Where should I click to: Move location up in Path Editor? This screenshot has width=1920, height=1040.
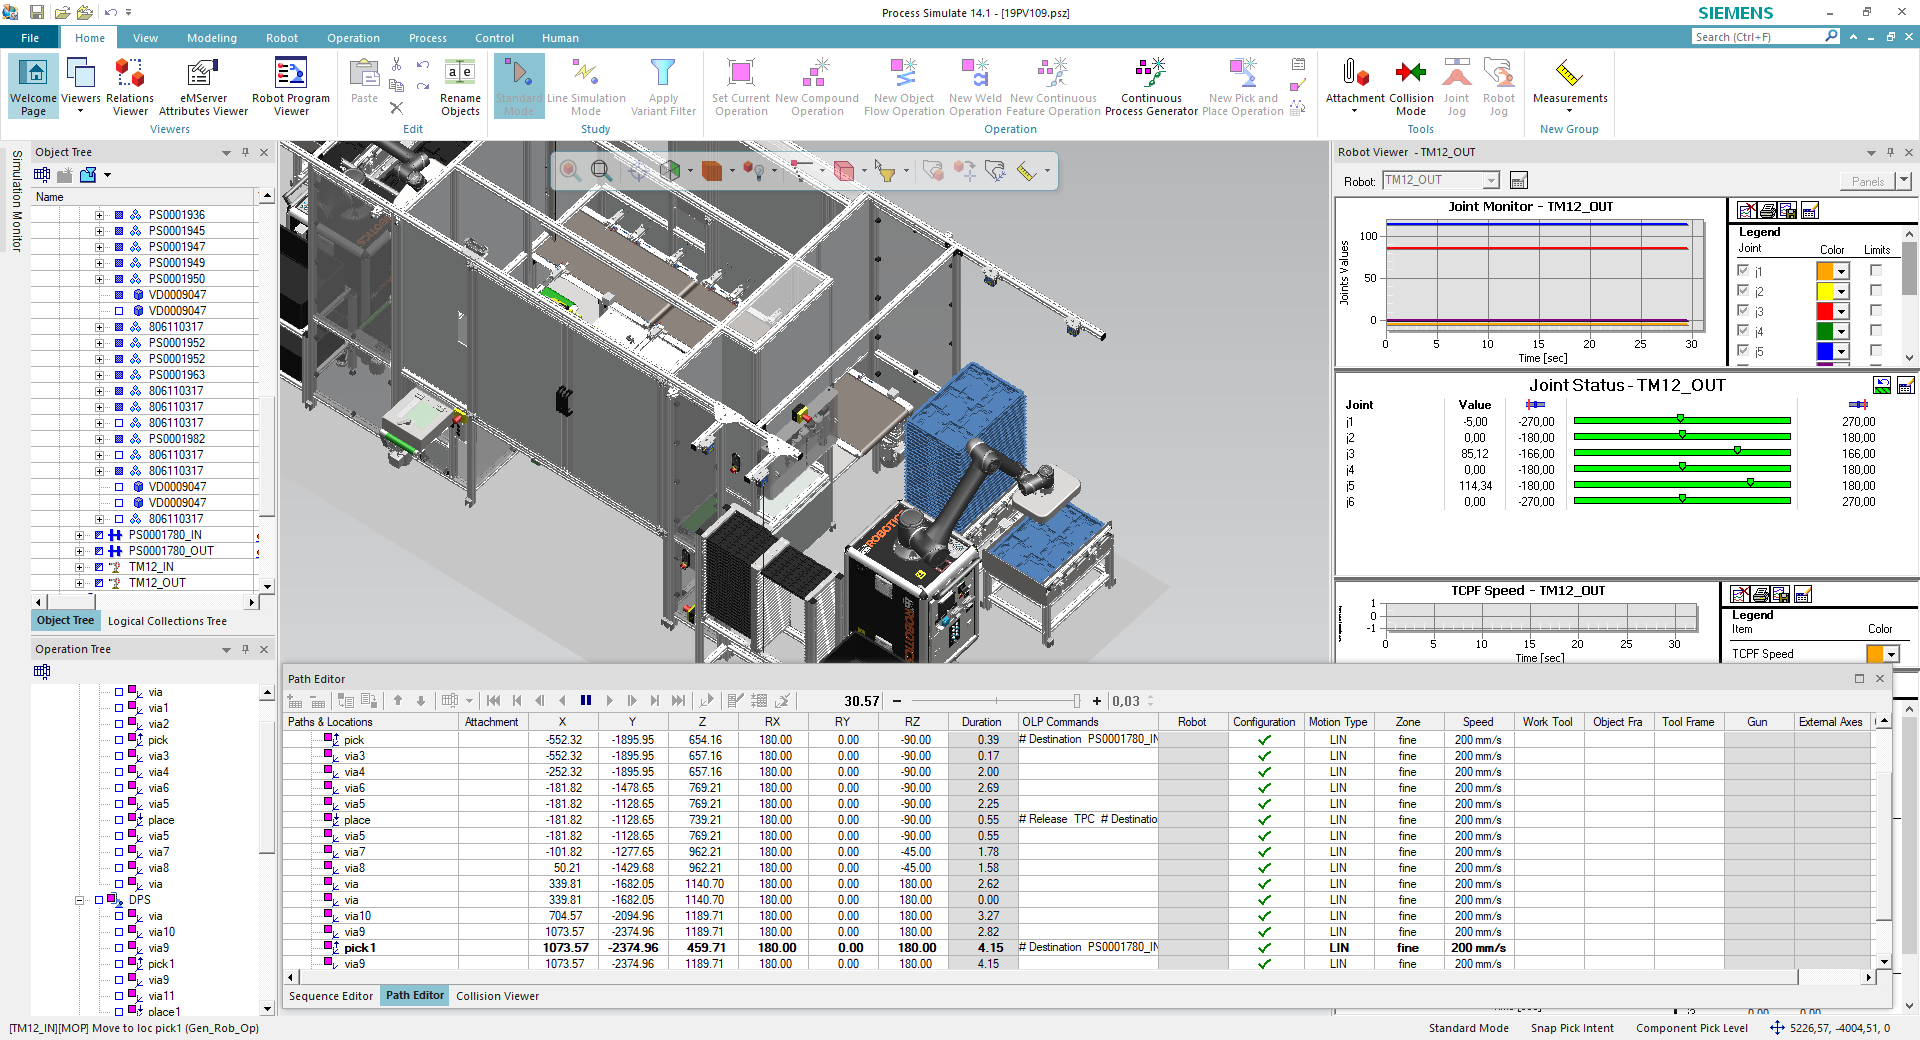click(x=398, y=701)
